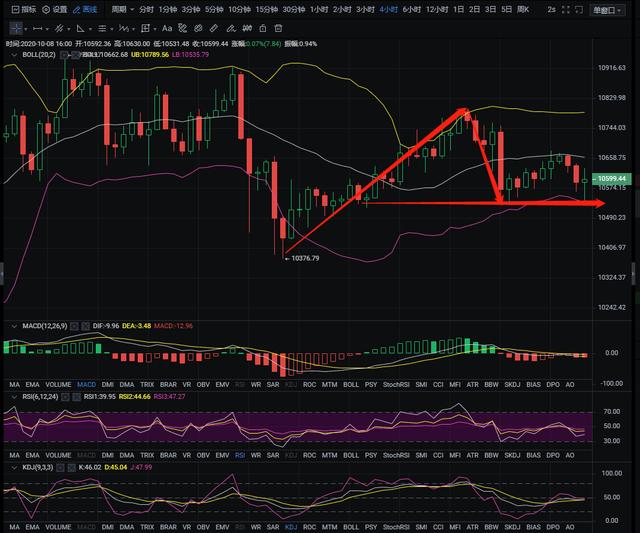Viewport: 640px width, 533px height.
Task: Collapse the BOLL main chart chevron
Action: click(14, 55)
